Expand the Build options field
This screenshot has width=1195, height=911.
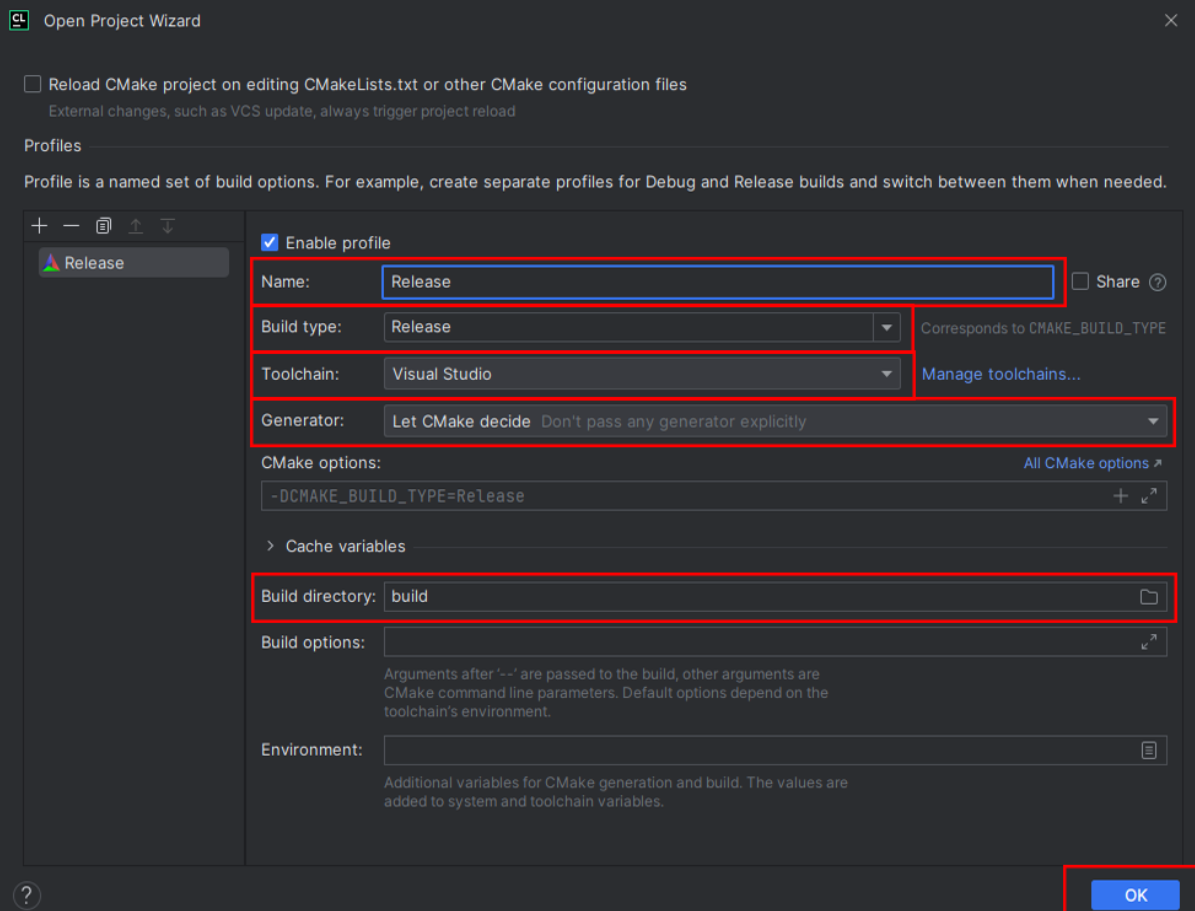pyautogui.click(x=1149, y=642)
